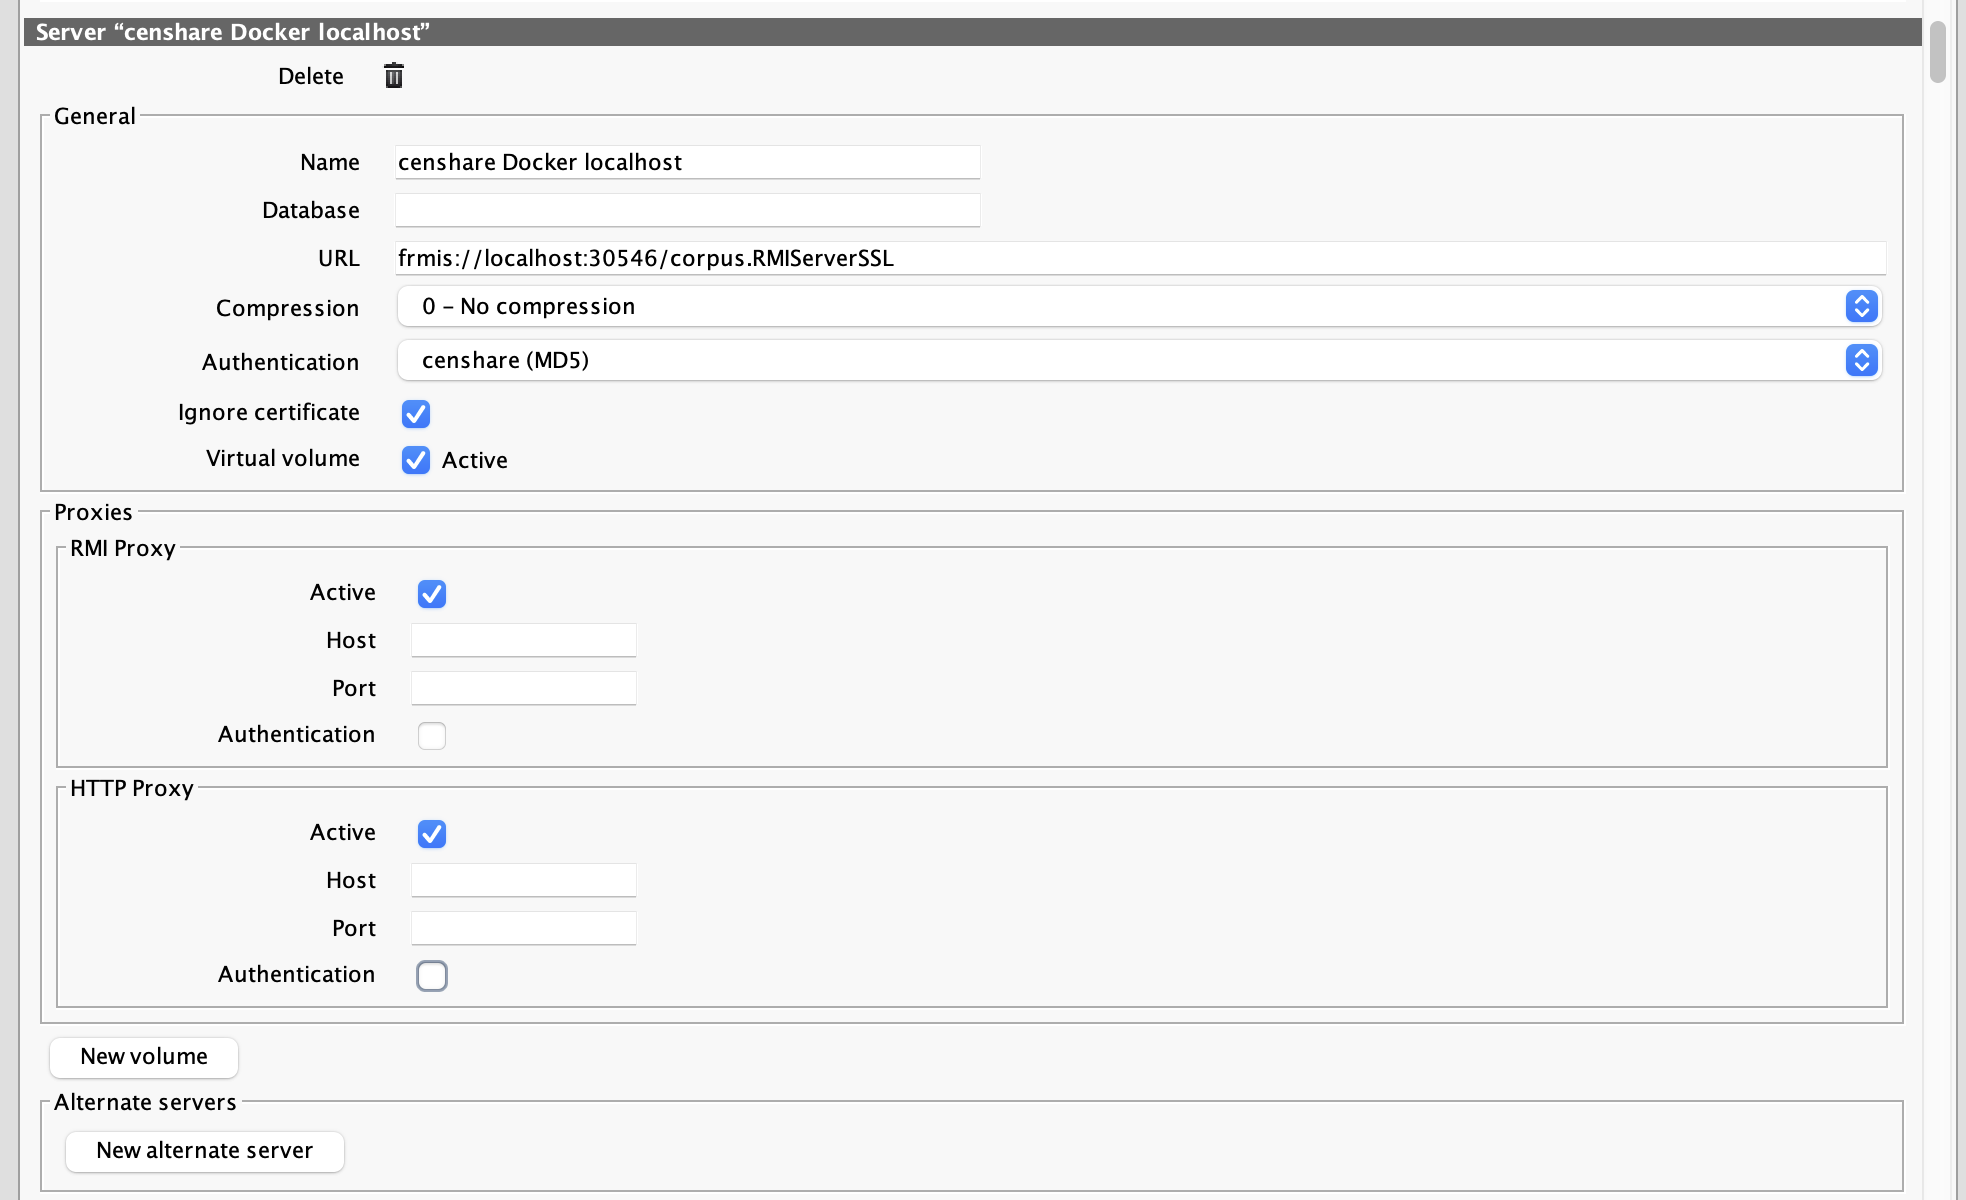Enable RMI Proxy Authentication checkbox
The width and height of the screenshot is (1966, 1200).
(x=432, y=735)
